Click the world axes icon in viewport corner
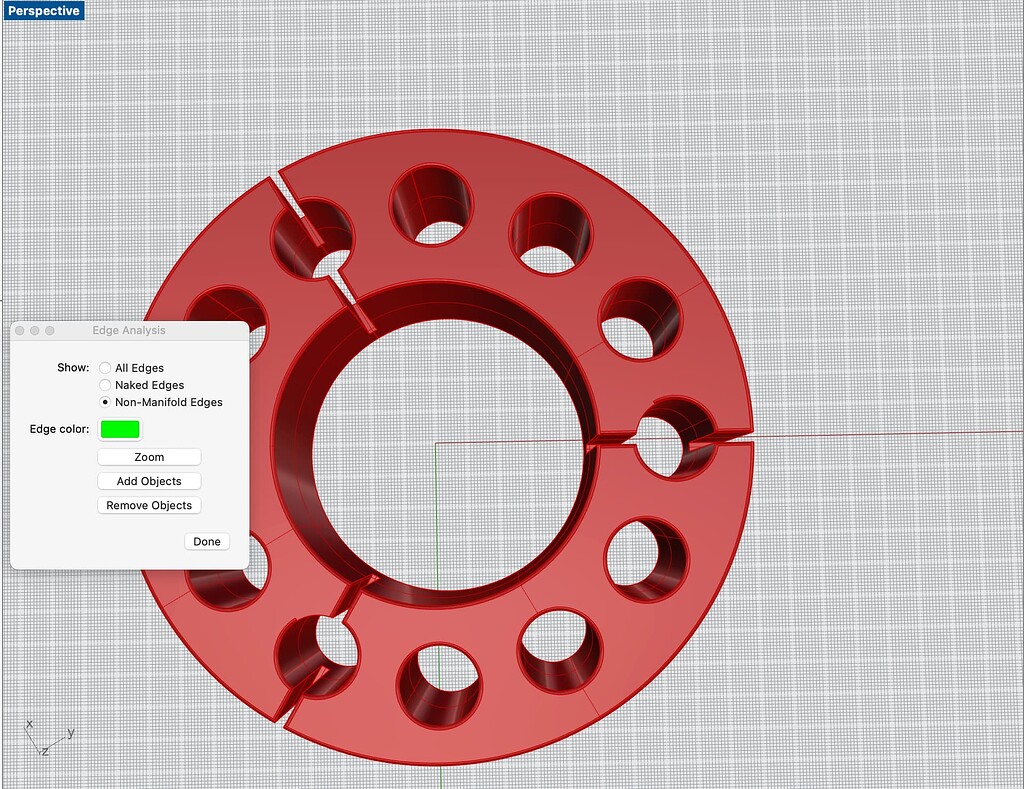Viewport: 1024px width, 789px height. [49, 737]
